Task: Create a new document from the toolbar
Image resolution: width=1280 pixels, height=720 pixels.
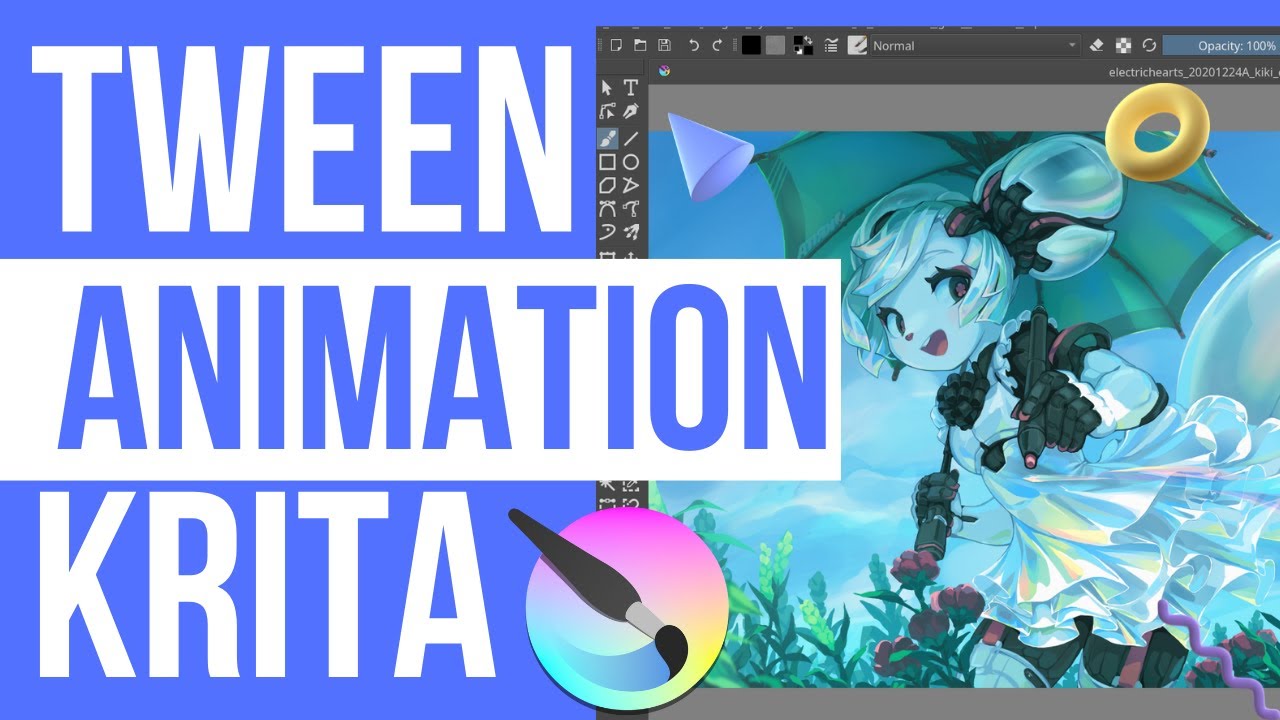Action: pyautogui.click(x=616, y=45)
